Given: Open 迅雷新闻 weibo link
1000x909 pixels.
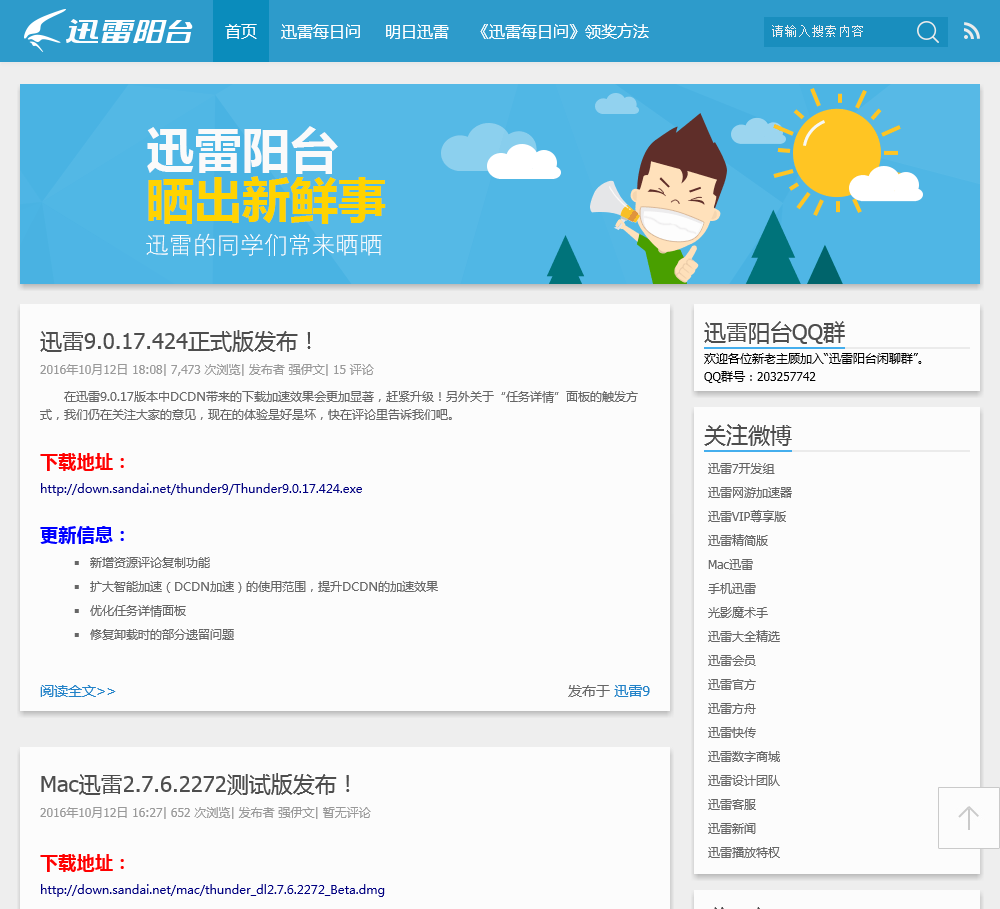Looking at the screenshot, I should [732, 829].
